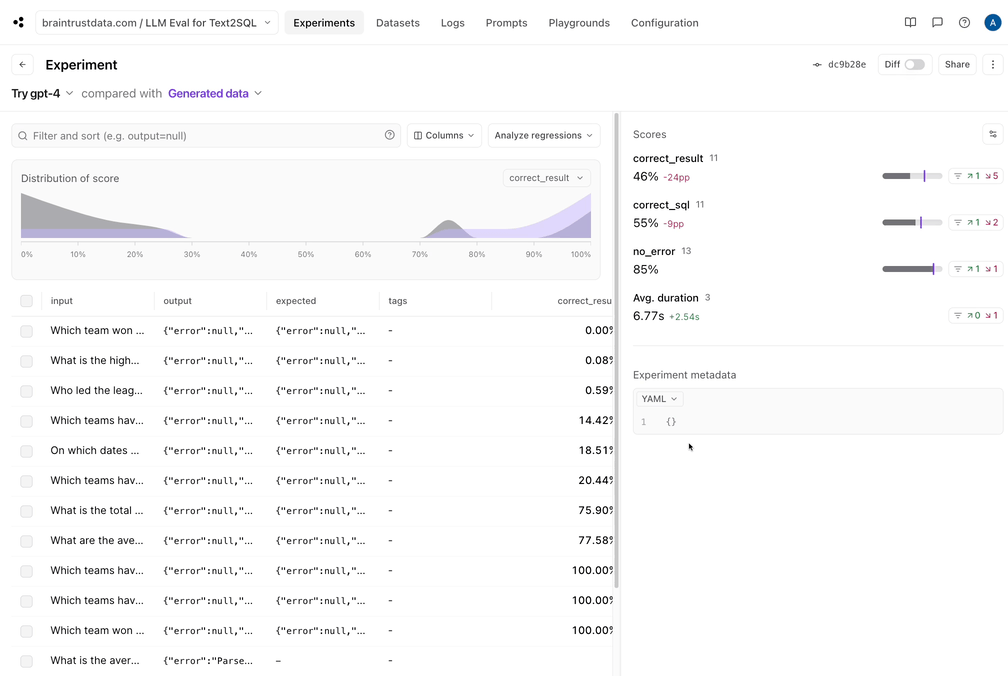Switch to the Datasets tab
This screenshot has height=676, width=1008.
pyautogui.click(x=397, y=22)
